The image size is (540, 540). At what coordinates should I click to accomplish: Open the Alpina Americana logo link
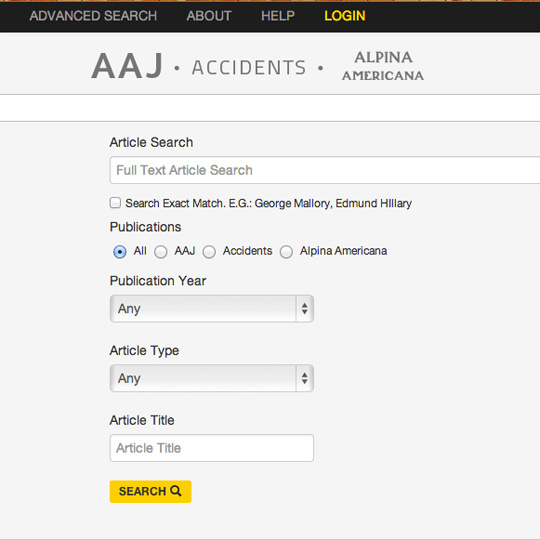coord(383,66)
